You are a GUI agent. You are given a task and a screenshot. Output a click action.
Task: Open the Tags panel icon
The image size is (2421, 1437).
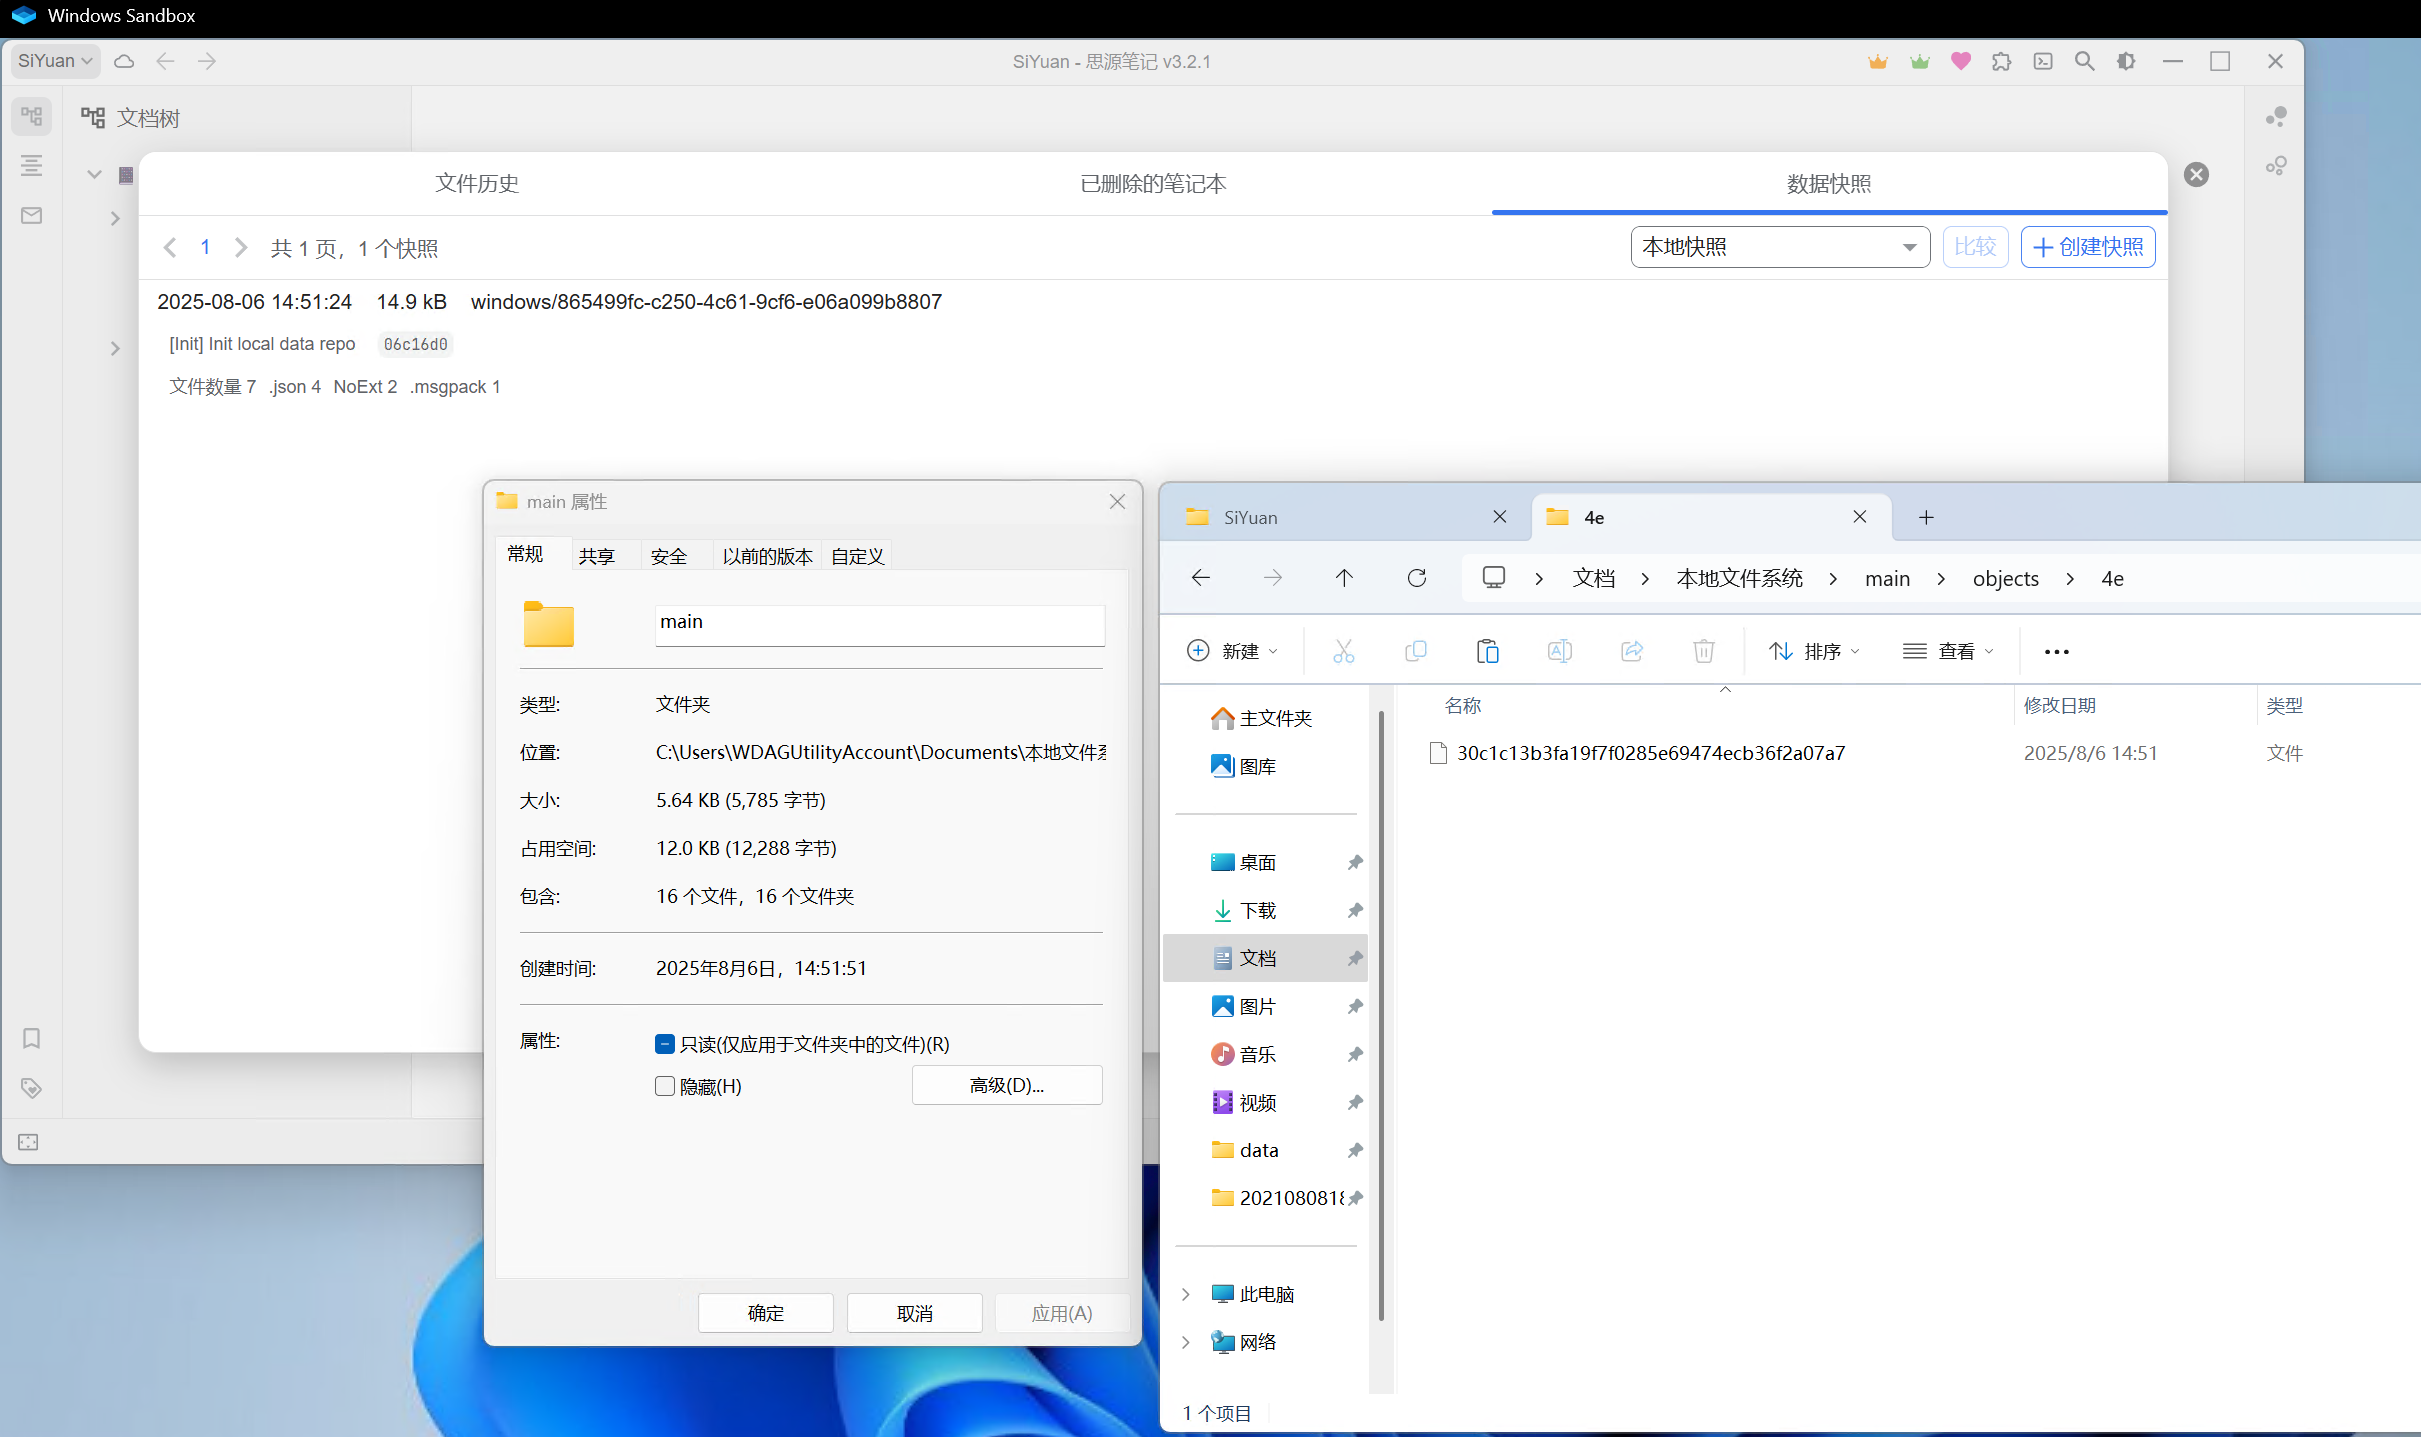(31, 1088)
